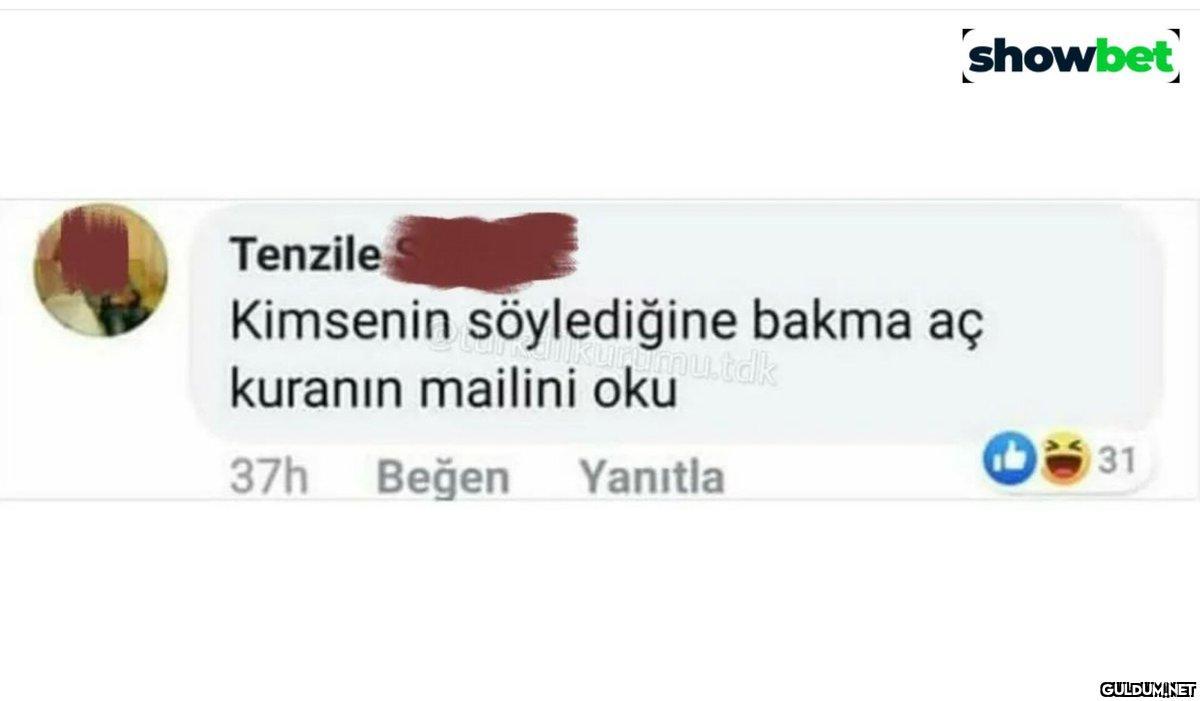View the 31 reactions count

click(1117, 460)
